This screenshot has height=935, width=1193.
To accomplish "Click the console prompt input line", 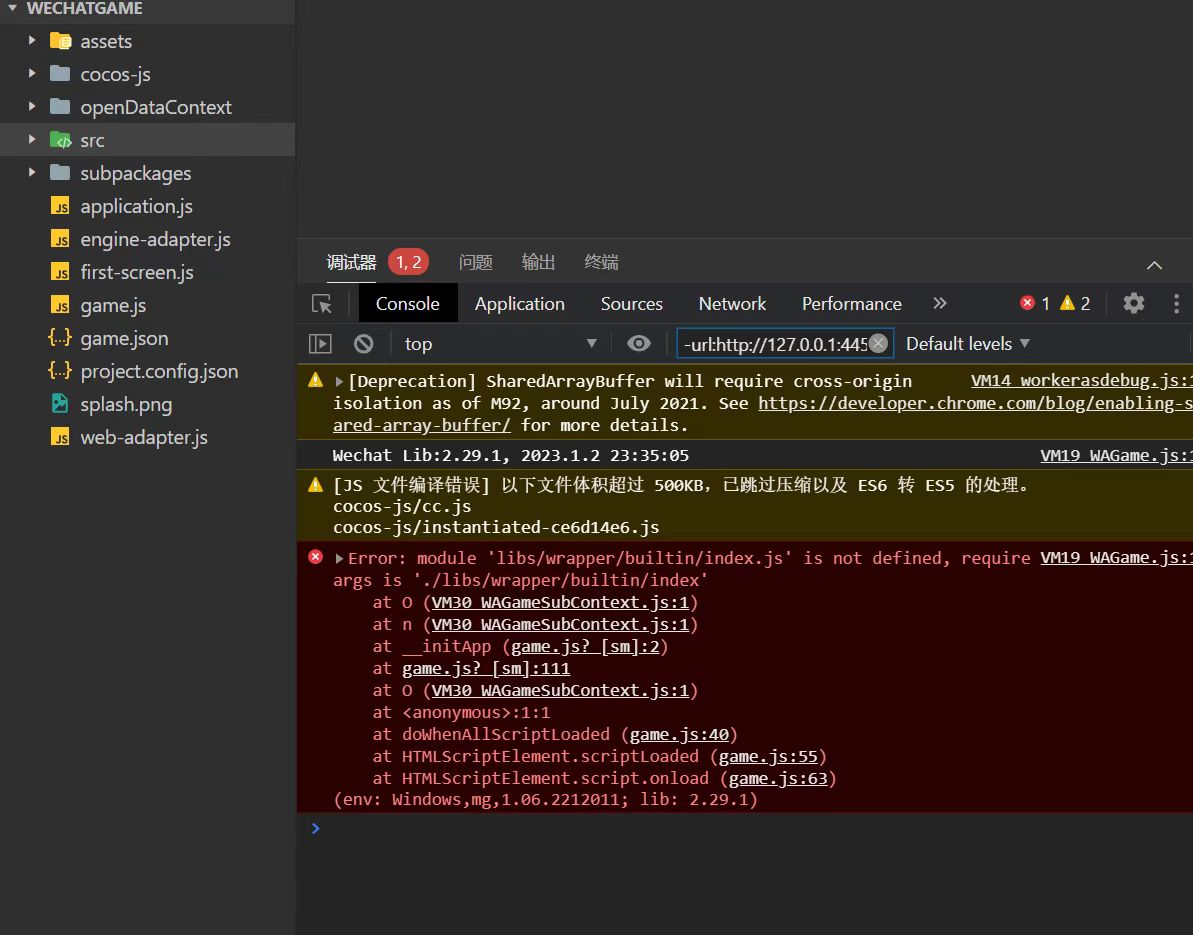I will (x=744, y=828).
